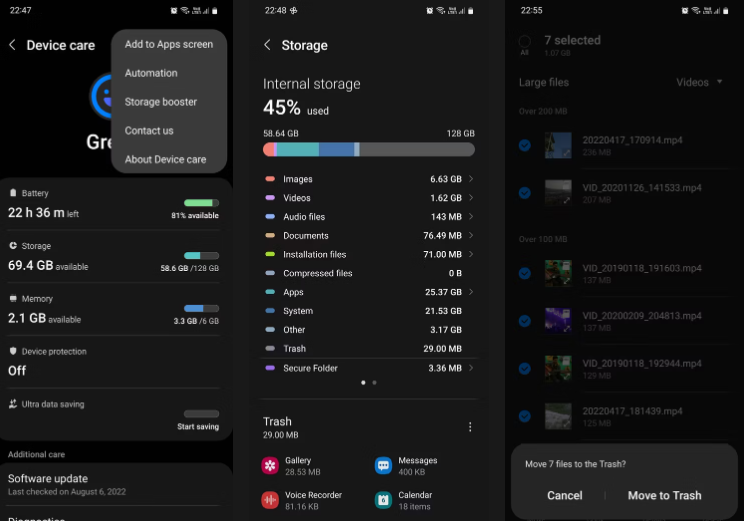Confirm Move to Trash

click(664, 495)
